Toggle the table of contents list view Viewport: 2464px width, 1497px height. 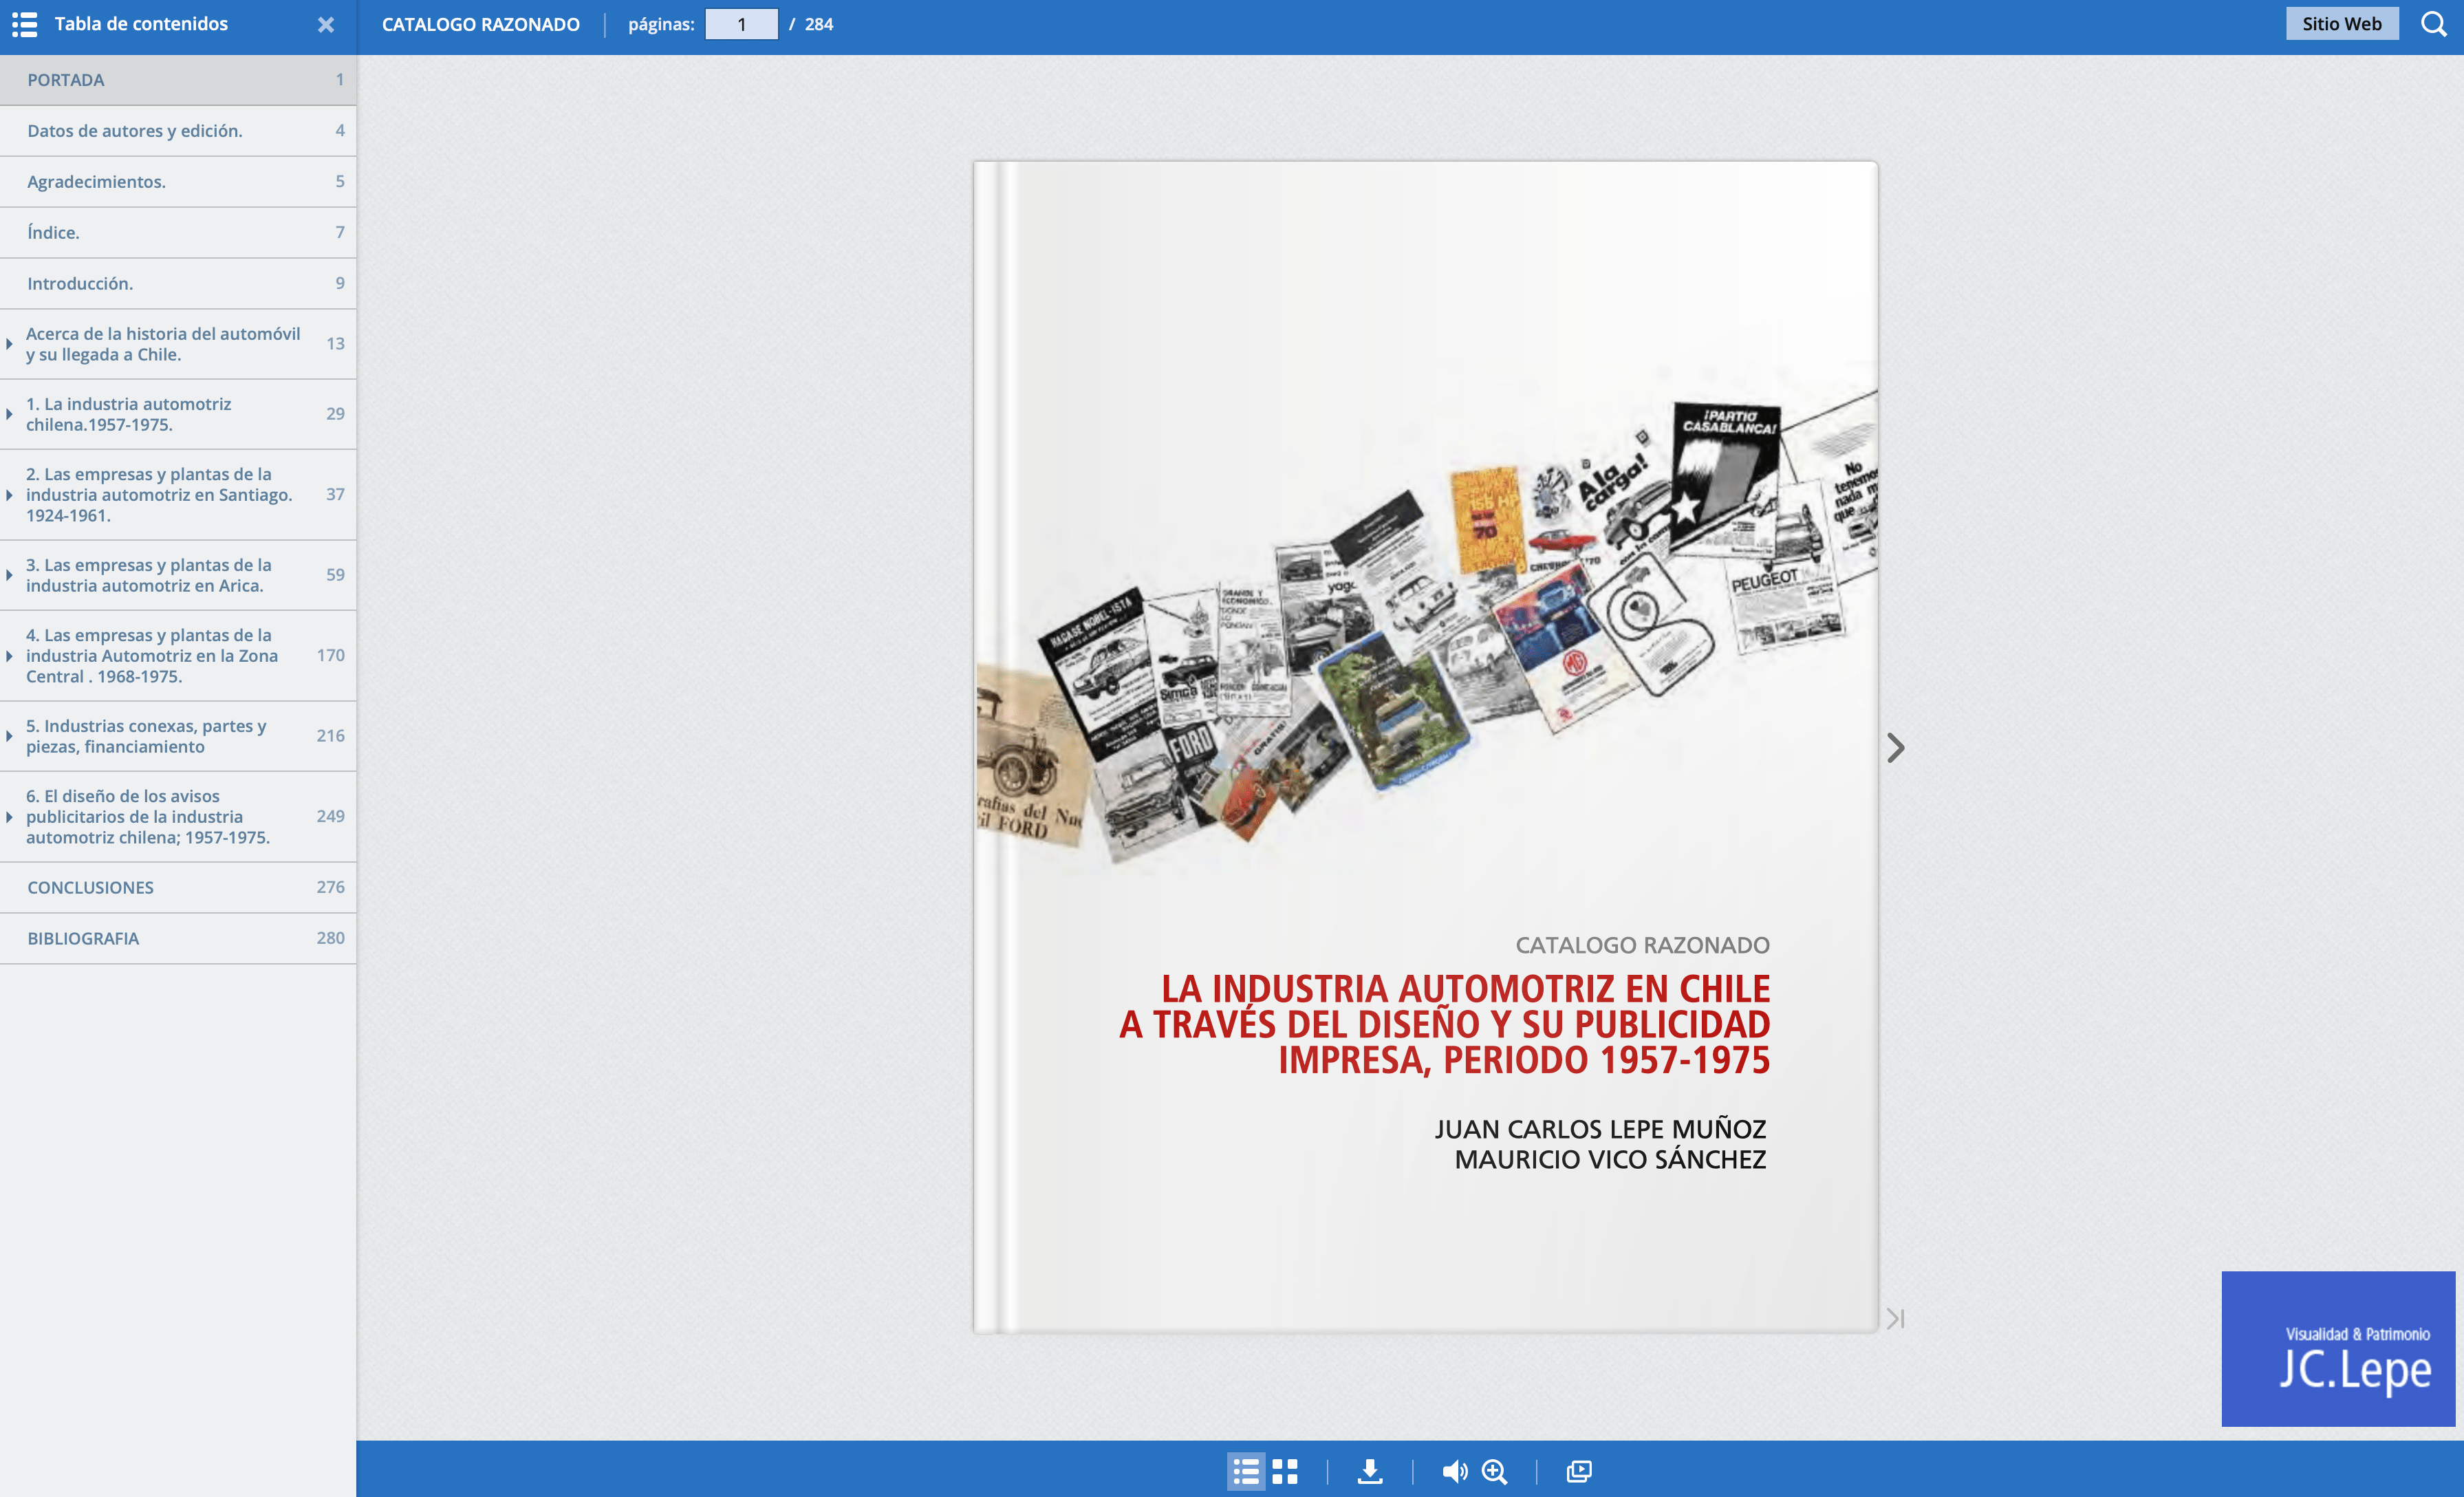click(1245, 1471)
